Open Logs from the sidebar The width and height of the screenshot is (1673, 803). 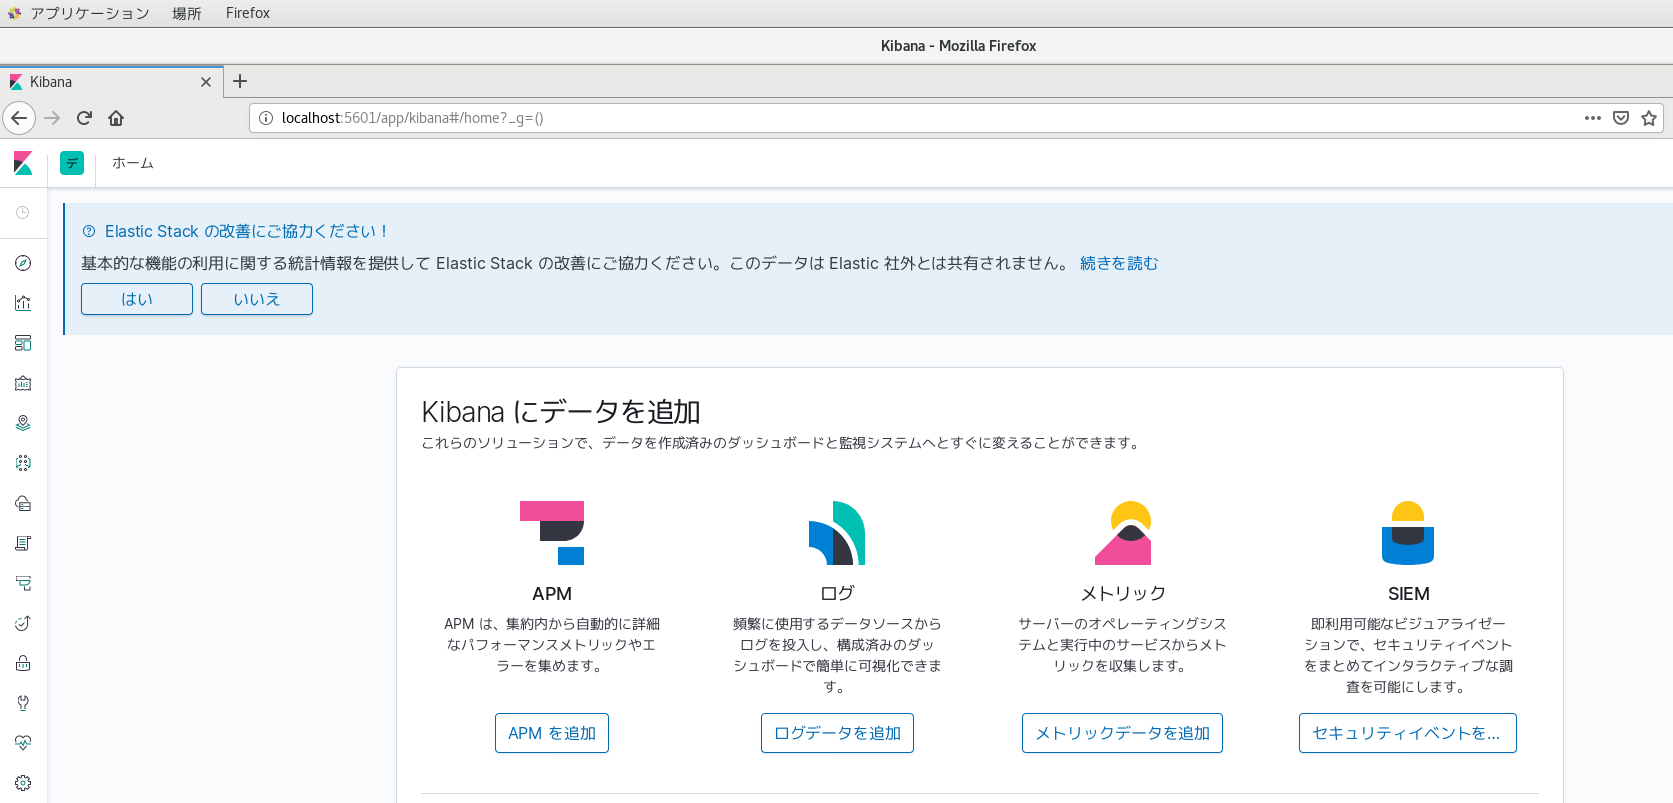23,543
